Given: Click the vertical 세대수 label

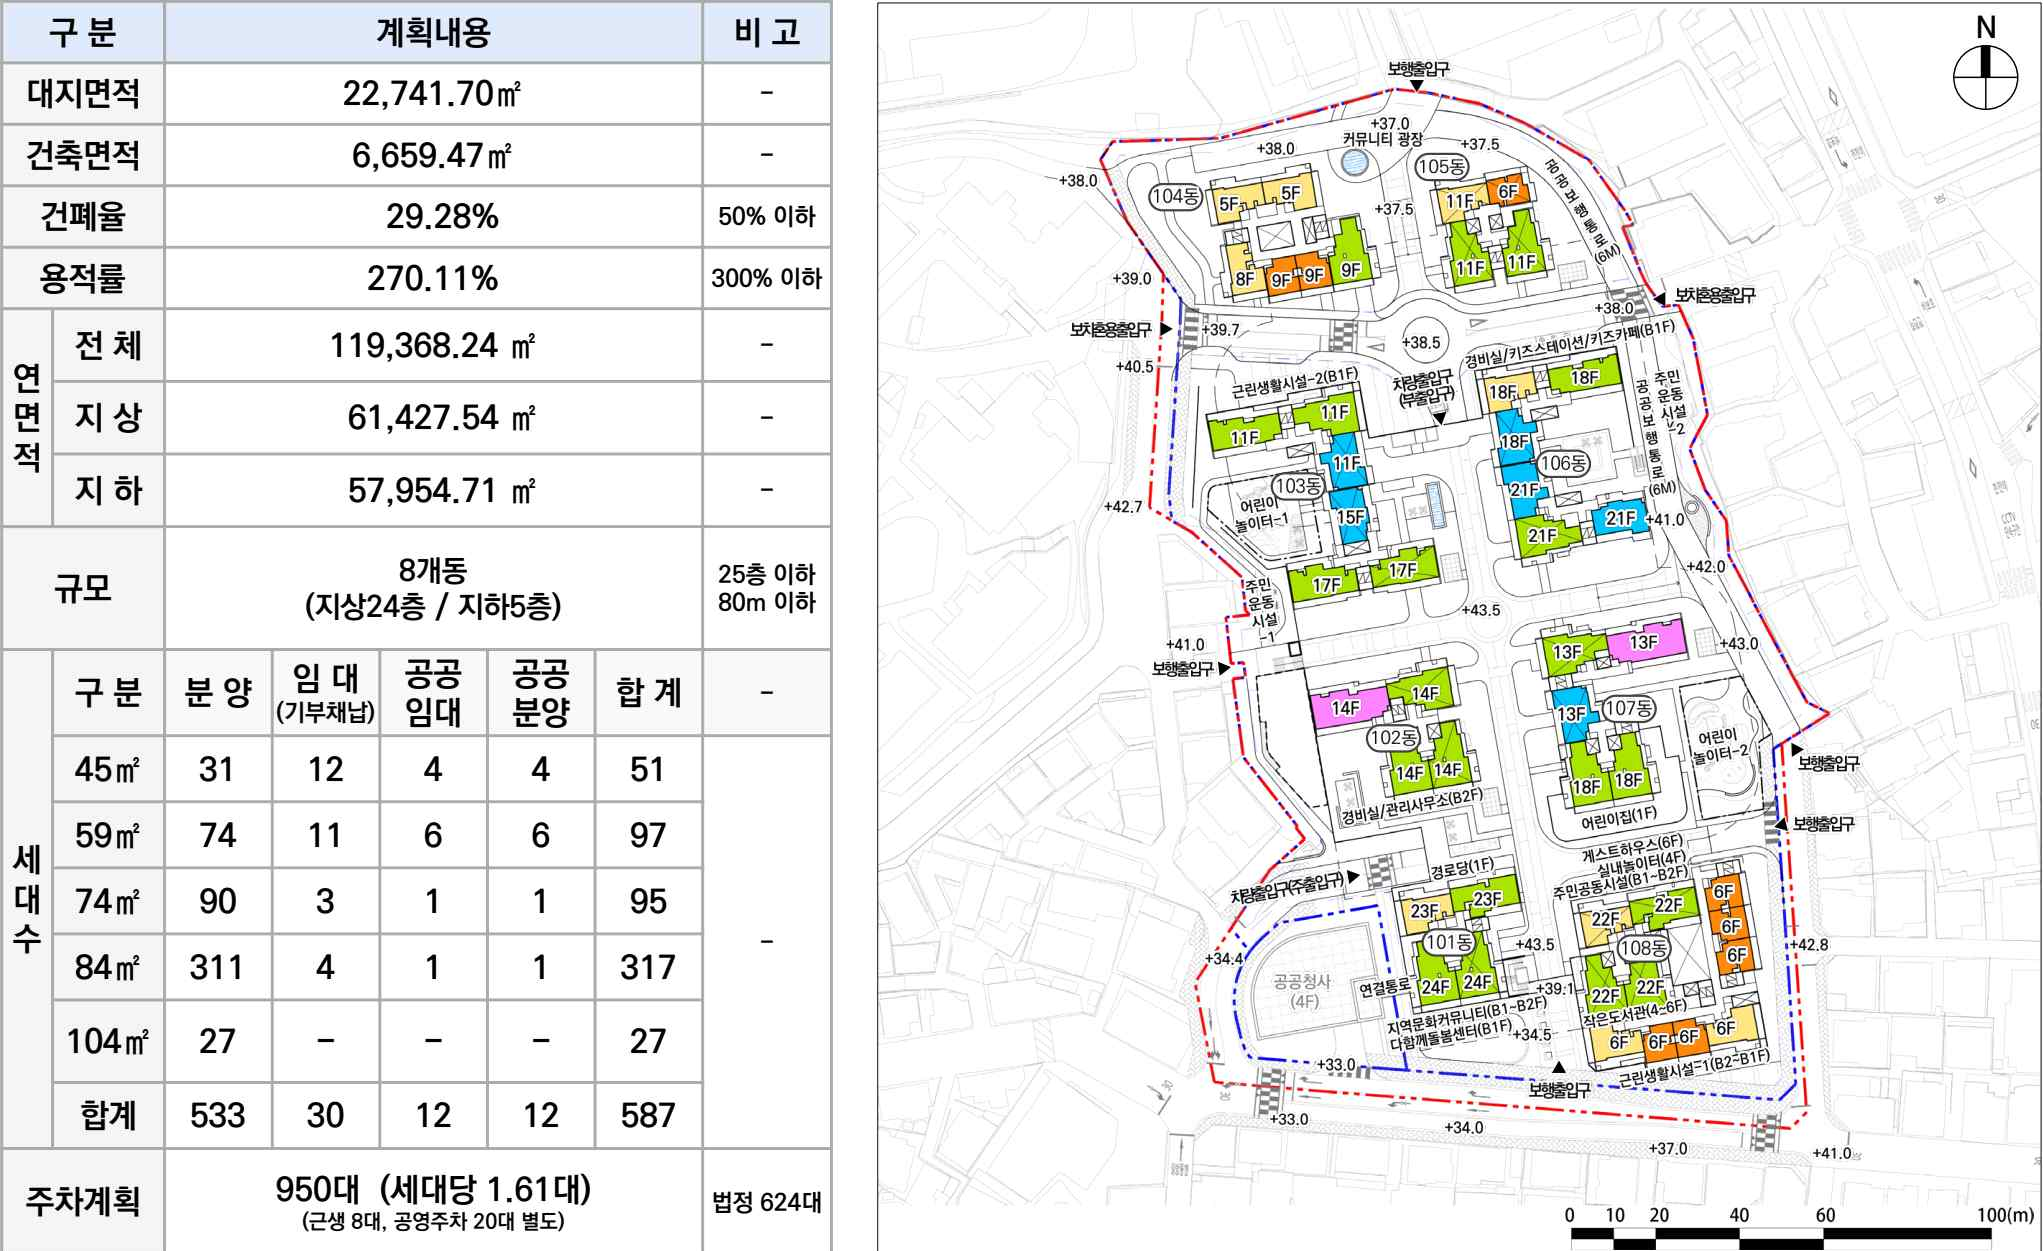Looking at the screenshot, I should 27,898.
